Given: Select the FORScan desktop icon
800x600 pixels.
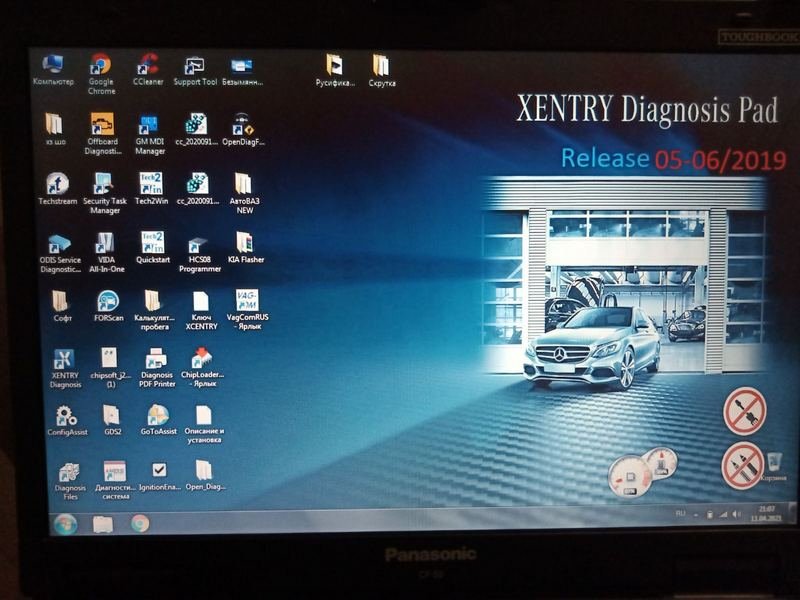Looking at the screenshot, I should pos(108,302).
